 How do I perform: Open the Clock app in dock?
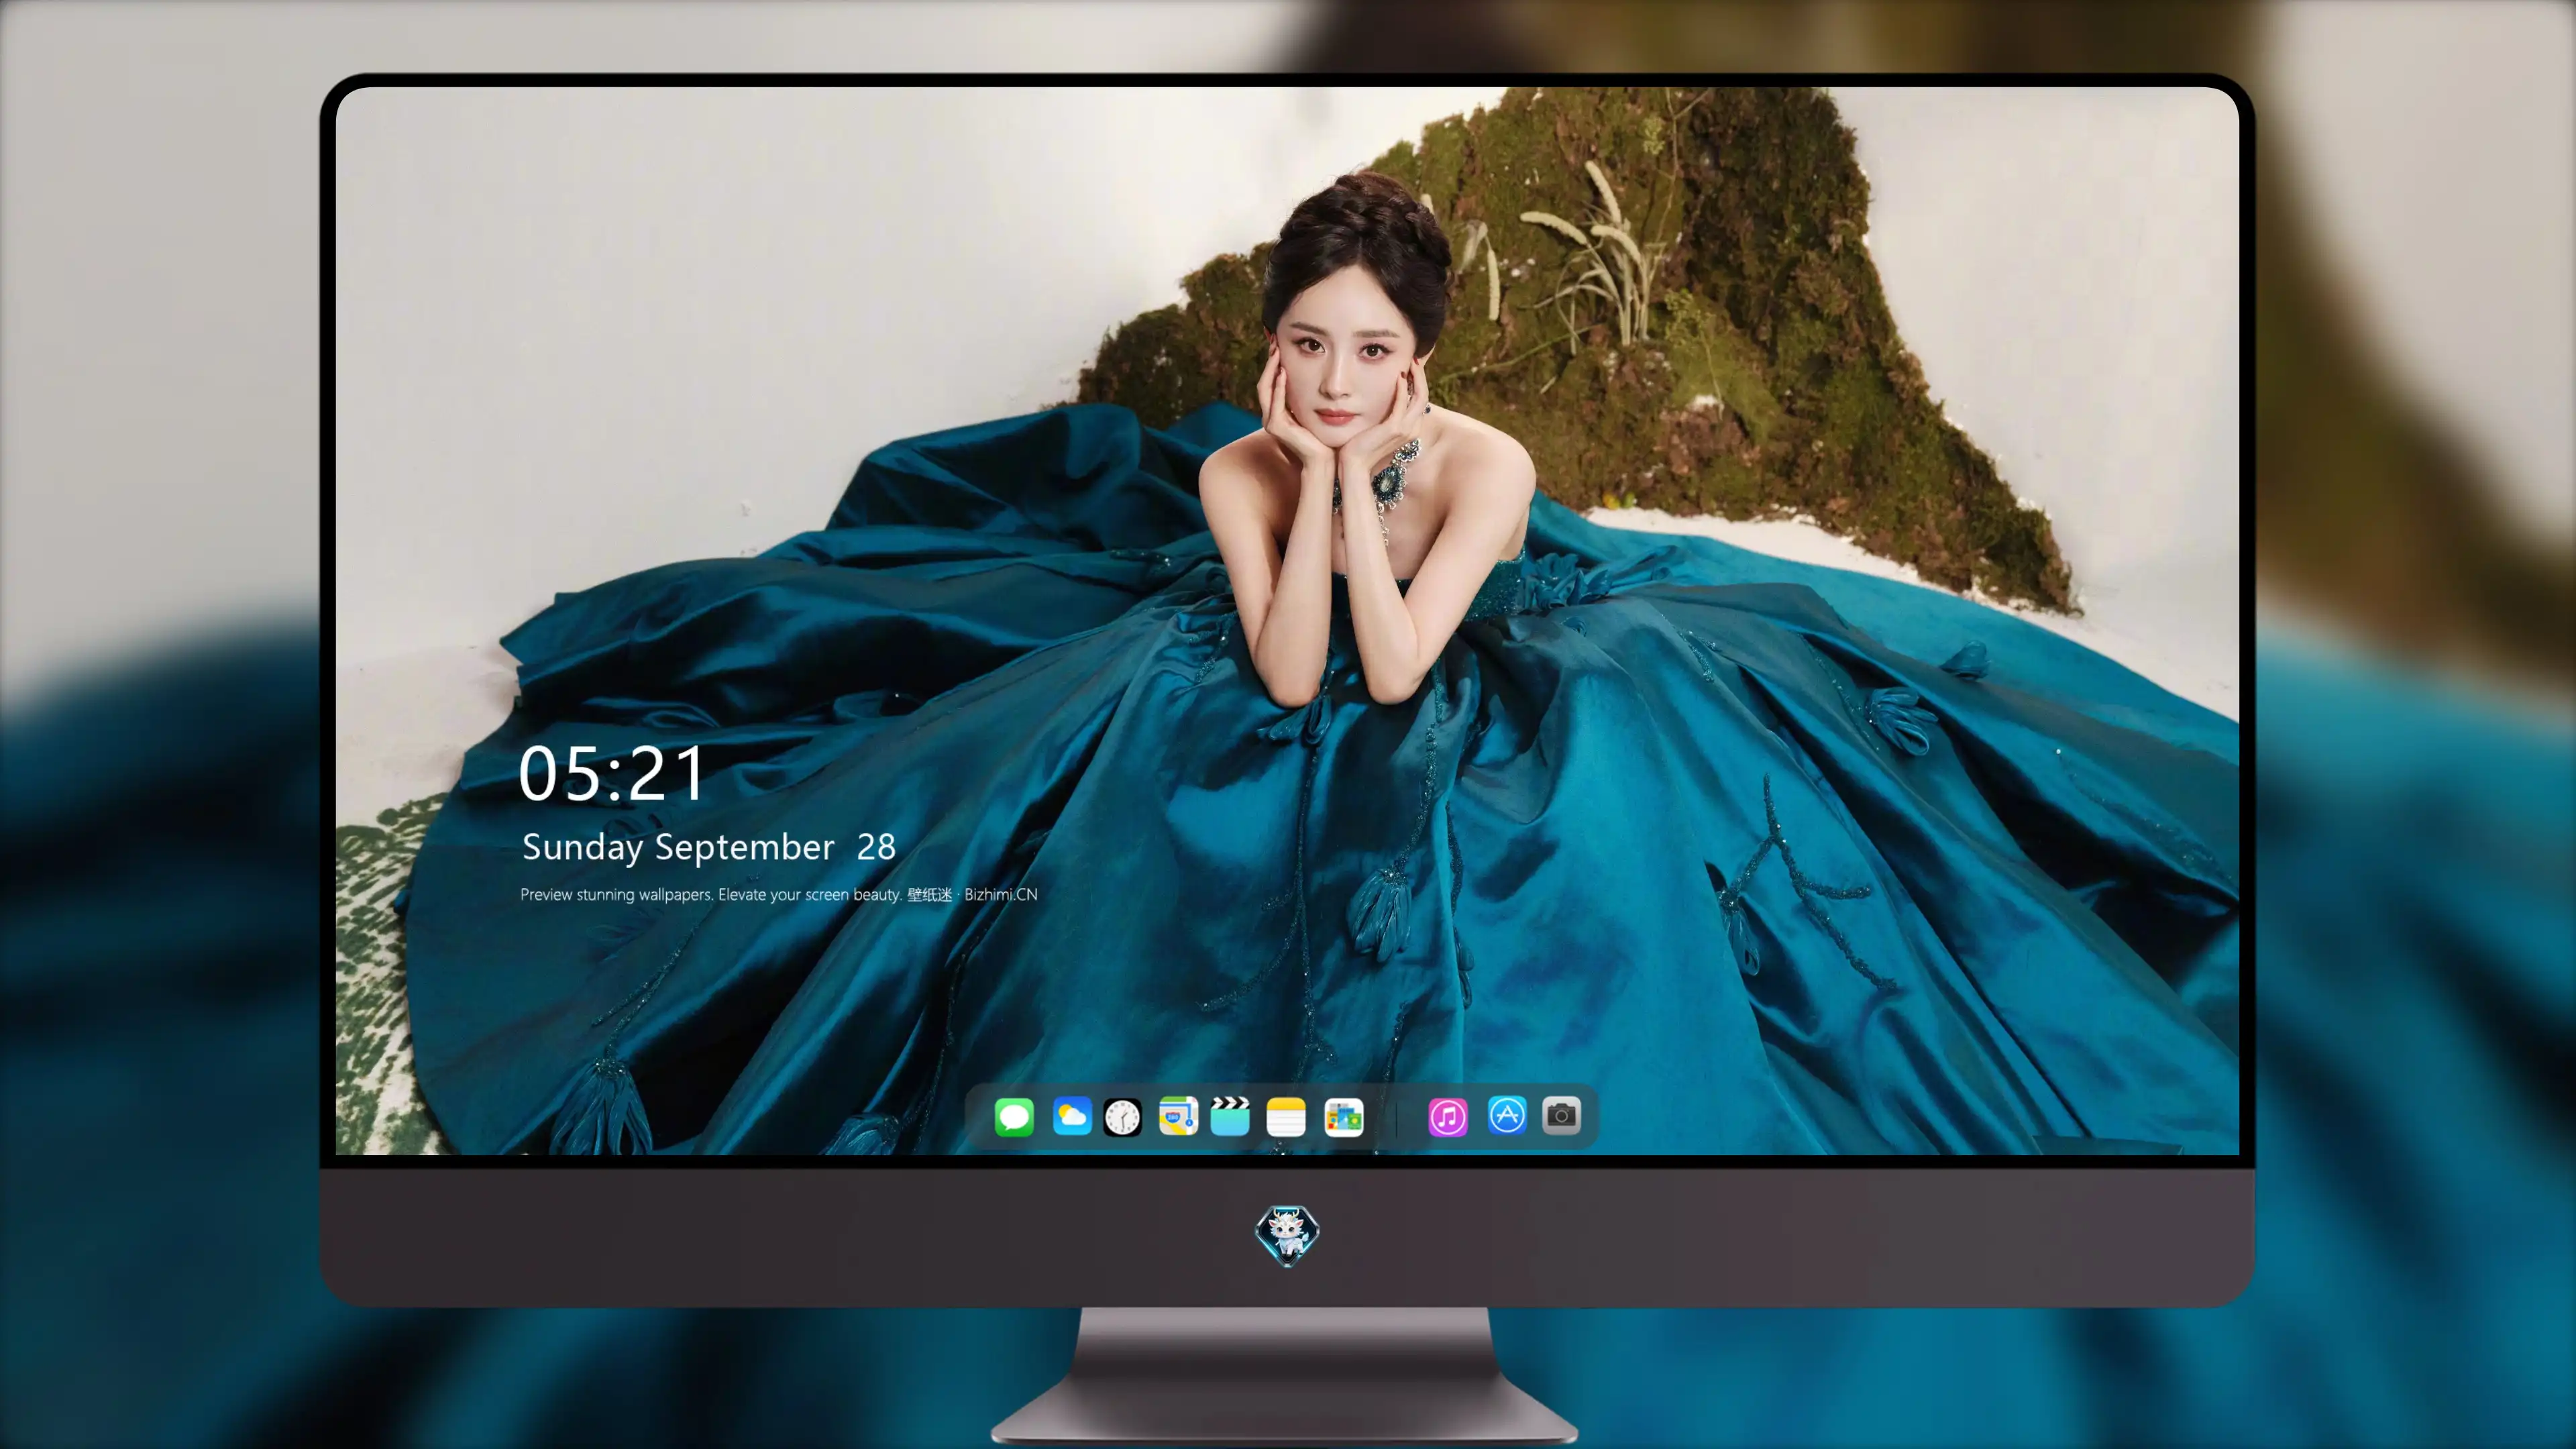(1122, 1117)
